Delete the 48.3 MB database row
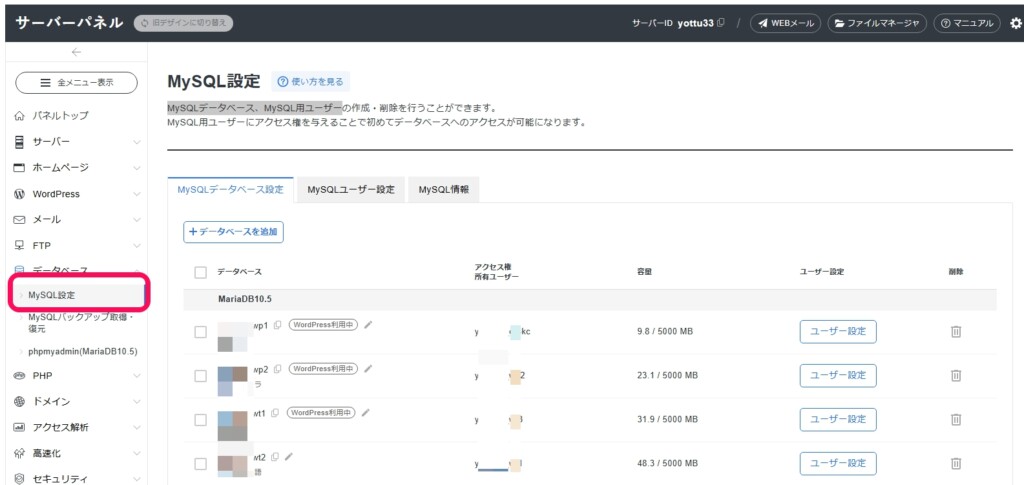The width and height of the screenshot is (1024, 485). pyautogui.click(x=955, y=463)
